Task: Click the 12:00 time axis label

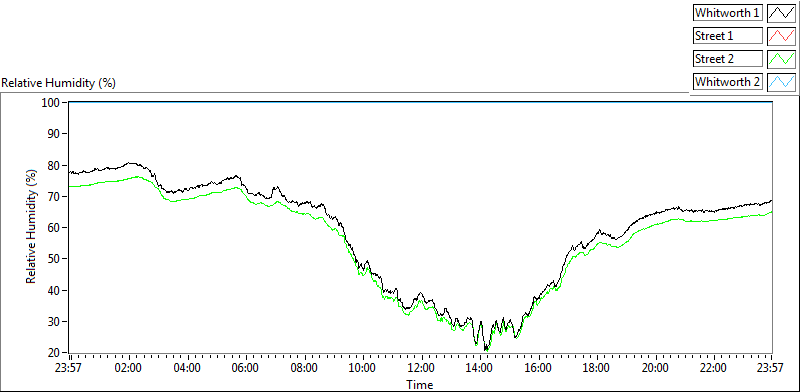Action: [x=421, y=368]
